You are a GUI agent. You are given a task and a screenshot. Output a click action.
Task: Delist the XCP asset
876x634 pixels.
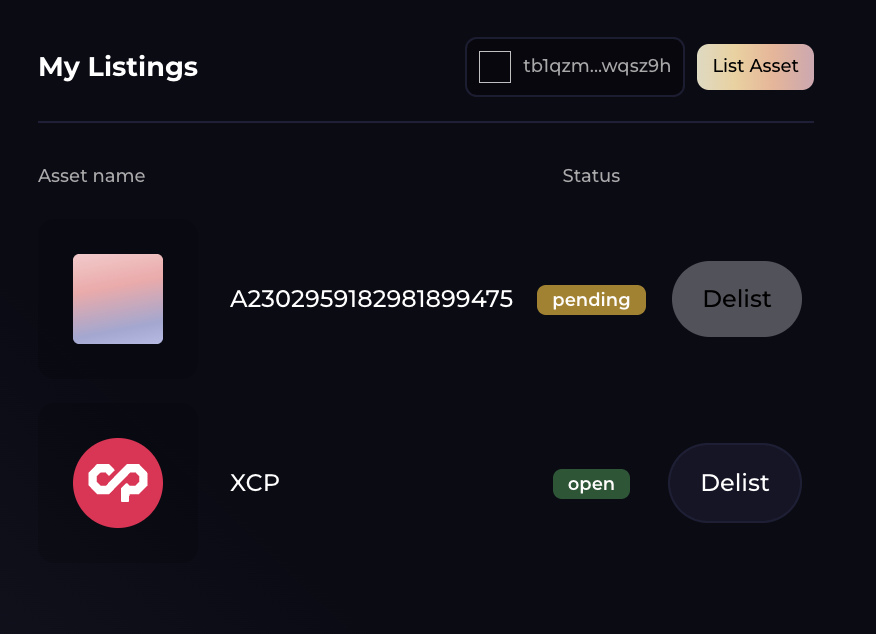734,483
